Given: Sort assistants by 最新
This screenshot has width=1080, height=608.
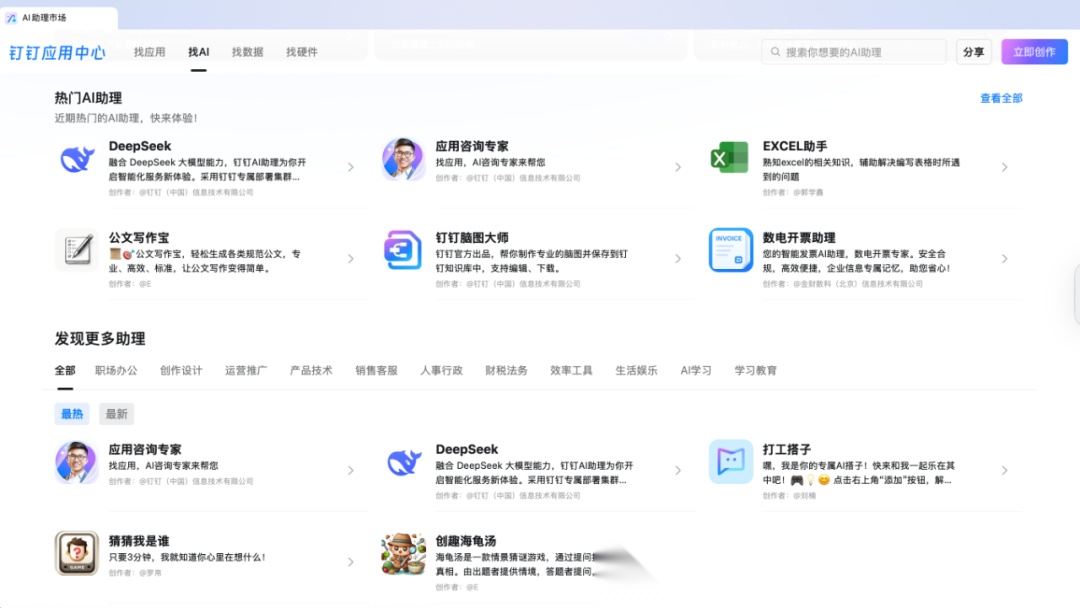Looking at the screenshot, I should (116, 414).
